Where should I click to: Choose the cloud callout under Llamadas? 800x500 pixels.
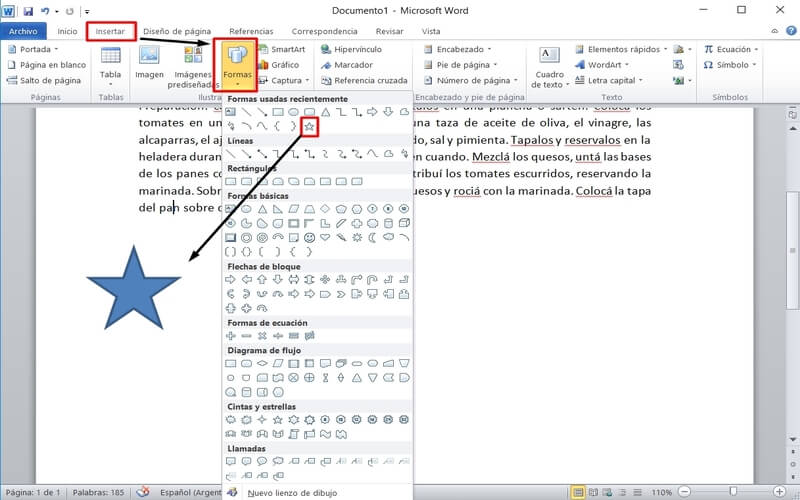coord(278,461)
